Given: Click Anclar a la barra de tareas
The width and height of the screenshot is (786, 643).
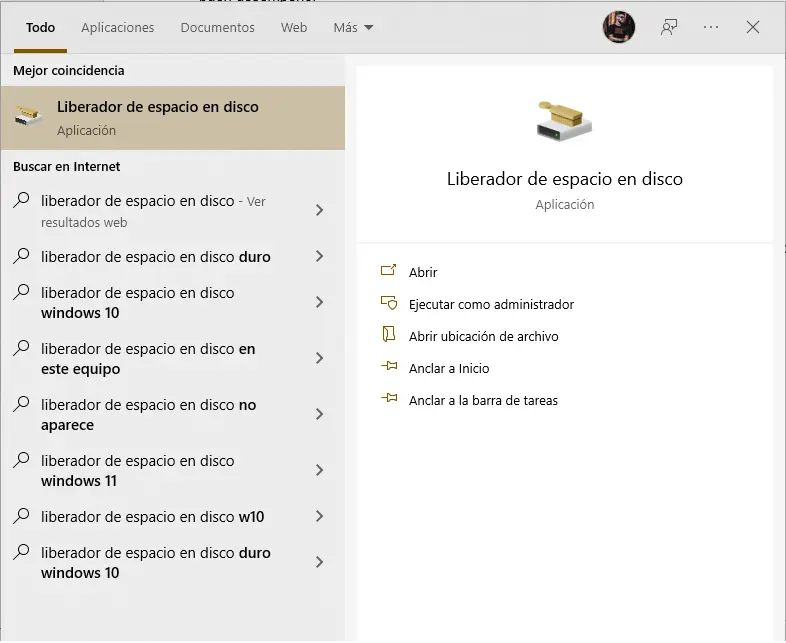Looking at the screenshot, I should pyautogui.click(x=483, y=400).
